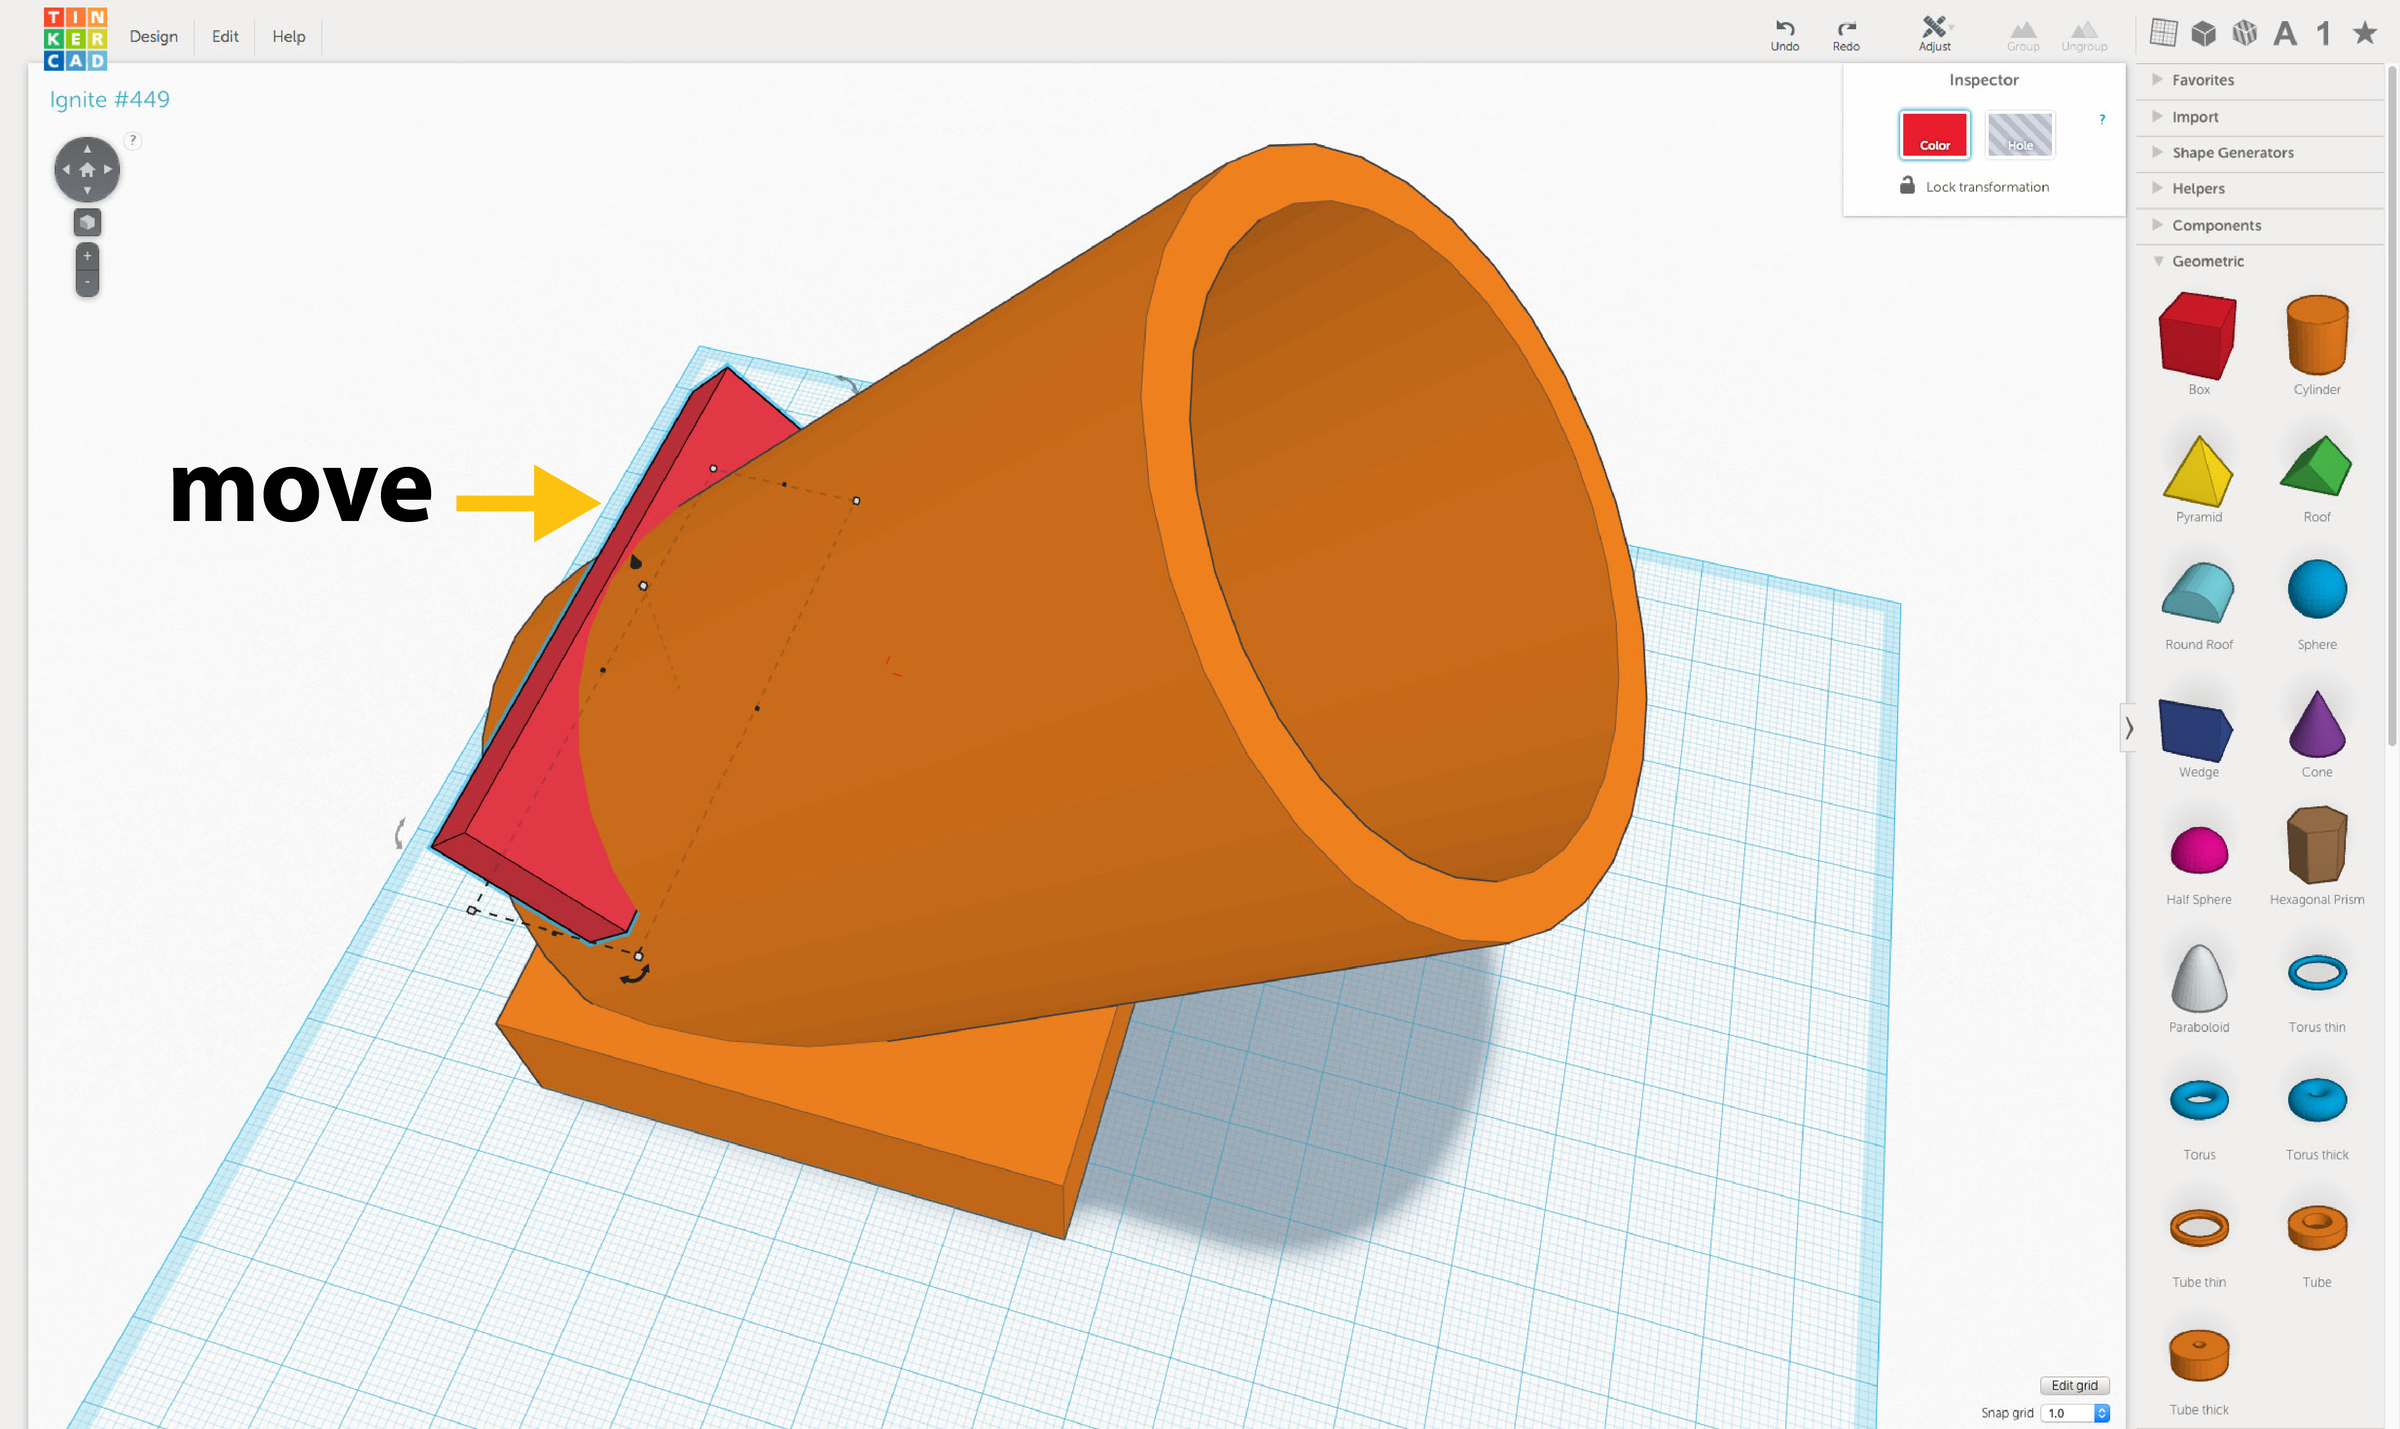2400x1429 pixels.
Task: Switch shape to Hole mode
Action: tap(2019, 135)
